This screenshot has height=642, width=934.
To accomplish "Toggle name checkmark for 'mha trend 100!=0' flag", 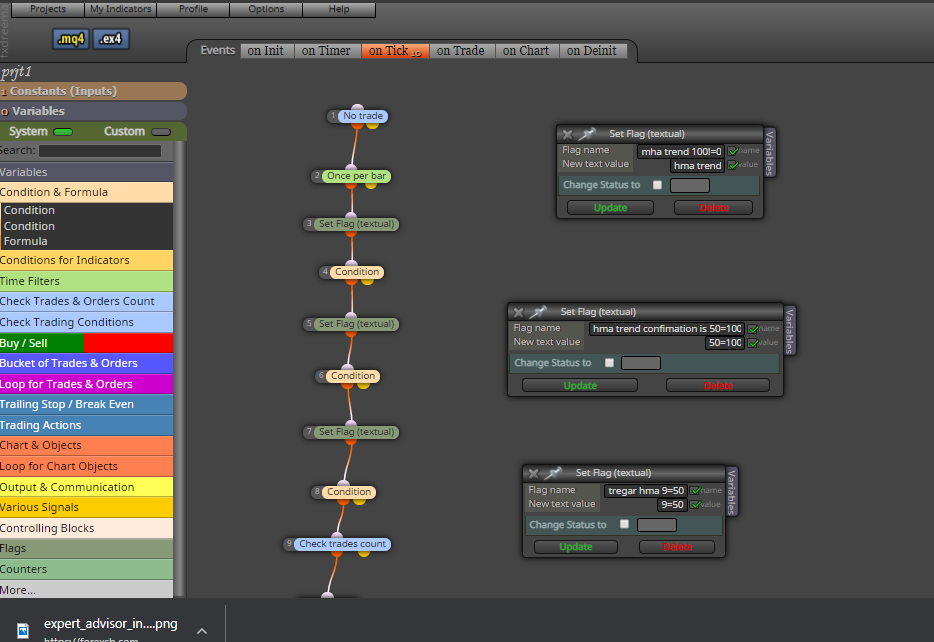I will pyautogui.click(x=734, y=151).
